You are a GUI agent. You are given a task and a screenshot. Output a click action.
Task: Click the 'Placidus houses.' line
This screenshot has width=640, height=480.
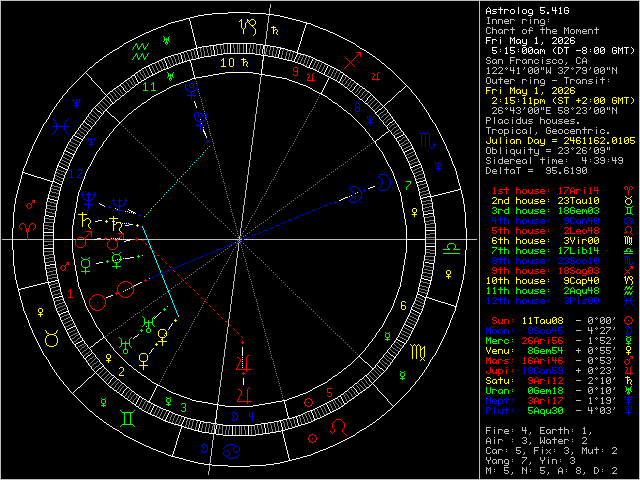tap(533, 121)
